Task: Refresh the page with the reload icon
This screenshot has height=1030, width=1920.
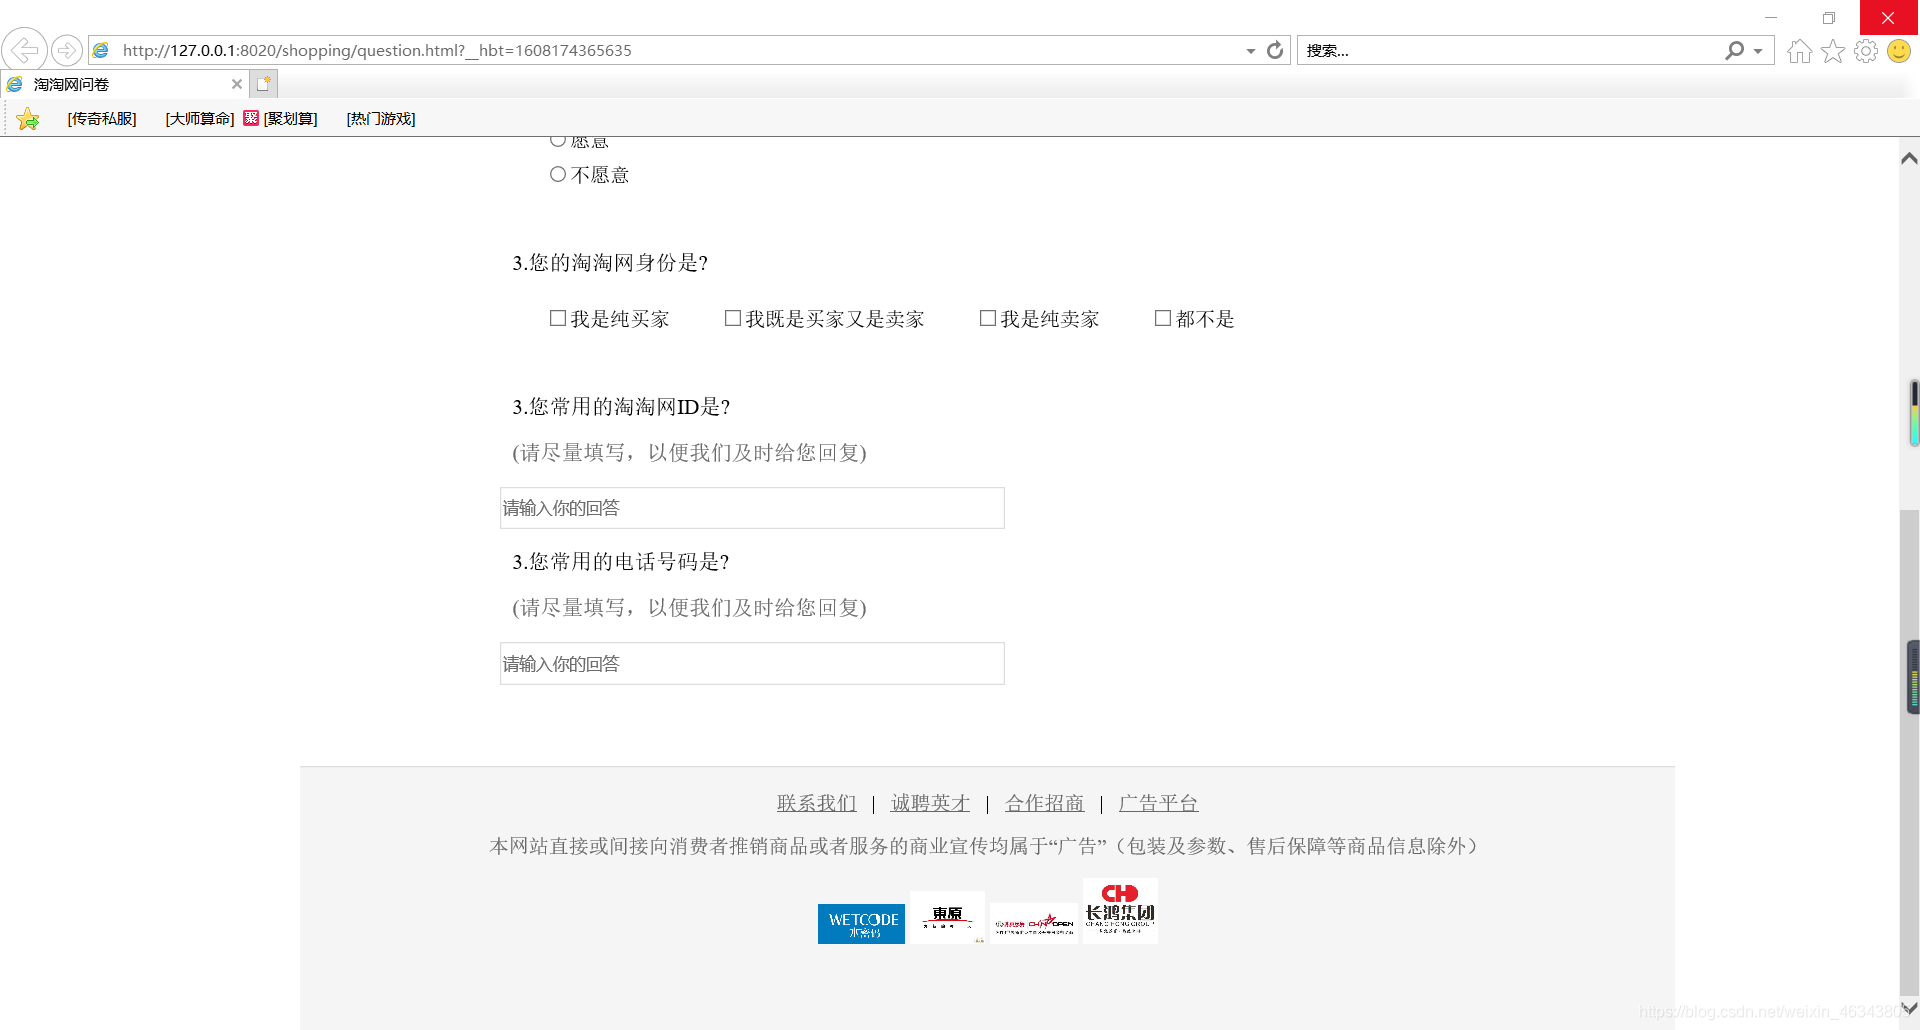Action: [x=1275, y=50]
